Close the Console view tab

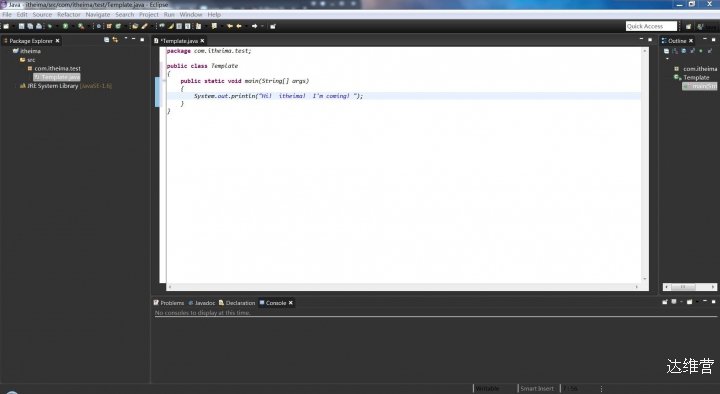coord(291,303)
